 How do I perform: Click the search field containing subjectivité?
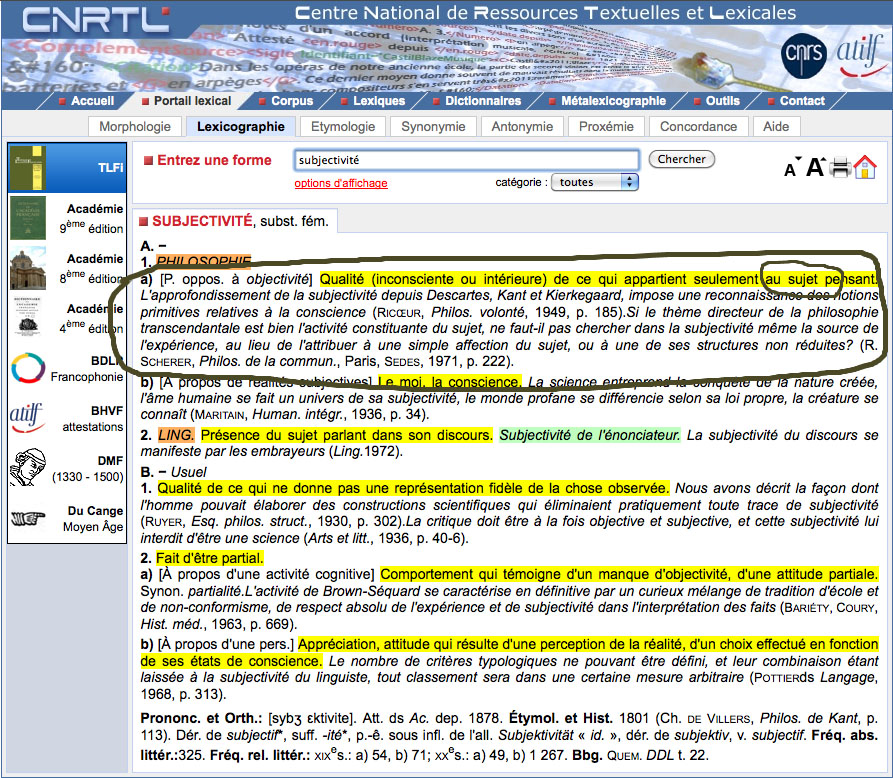(x=466, y=160)
